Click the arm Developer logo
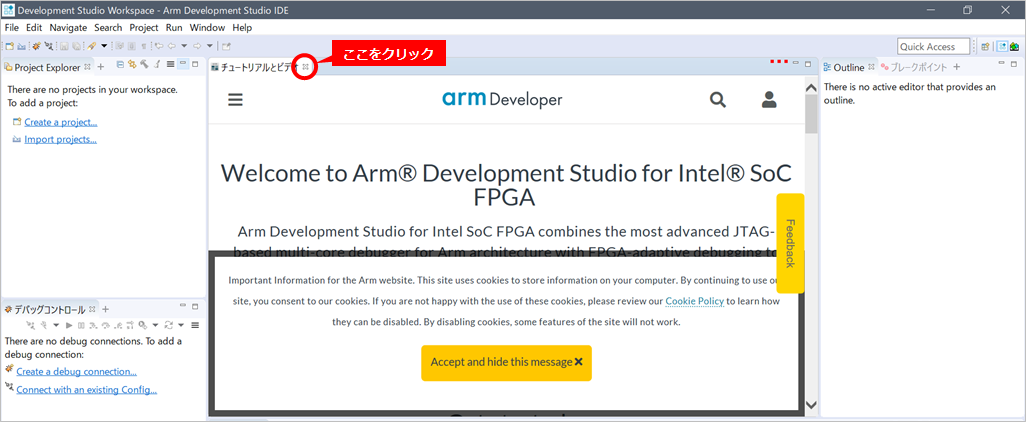Viewport: 1026px width, 422px height. point(502,99)
